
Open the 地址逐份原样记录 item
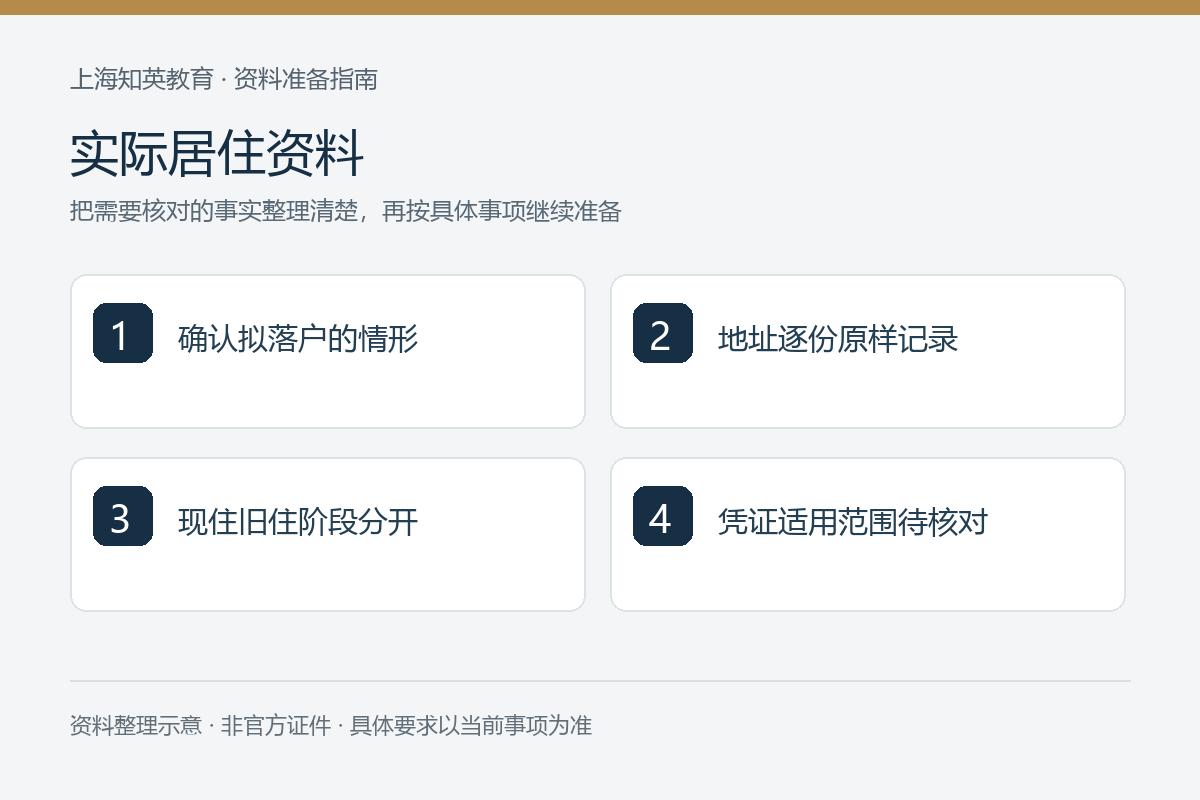pos(838,339)
